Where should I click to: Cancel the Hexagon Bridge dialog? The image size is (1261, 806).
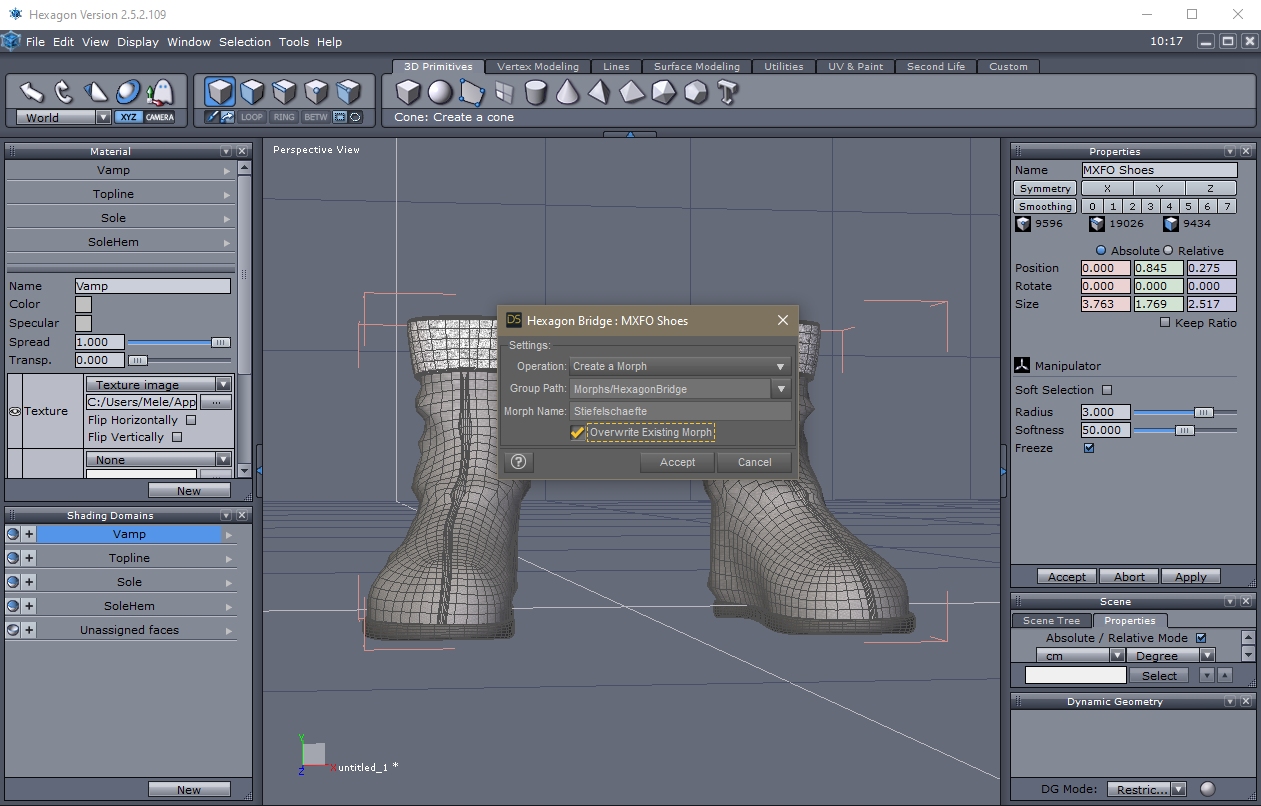pyautogui.click(x=754, y=462)
